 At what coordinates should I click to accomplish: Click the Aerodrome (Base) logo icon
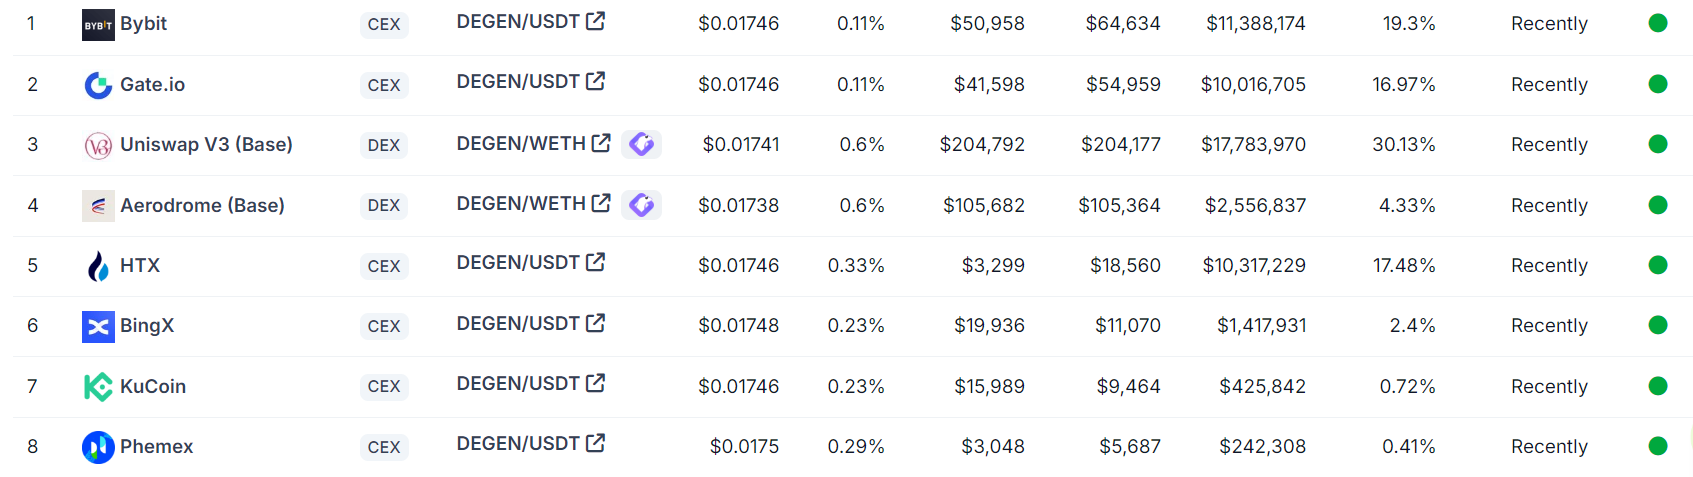click(98, 206)
